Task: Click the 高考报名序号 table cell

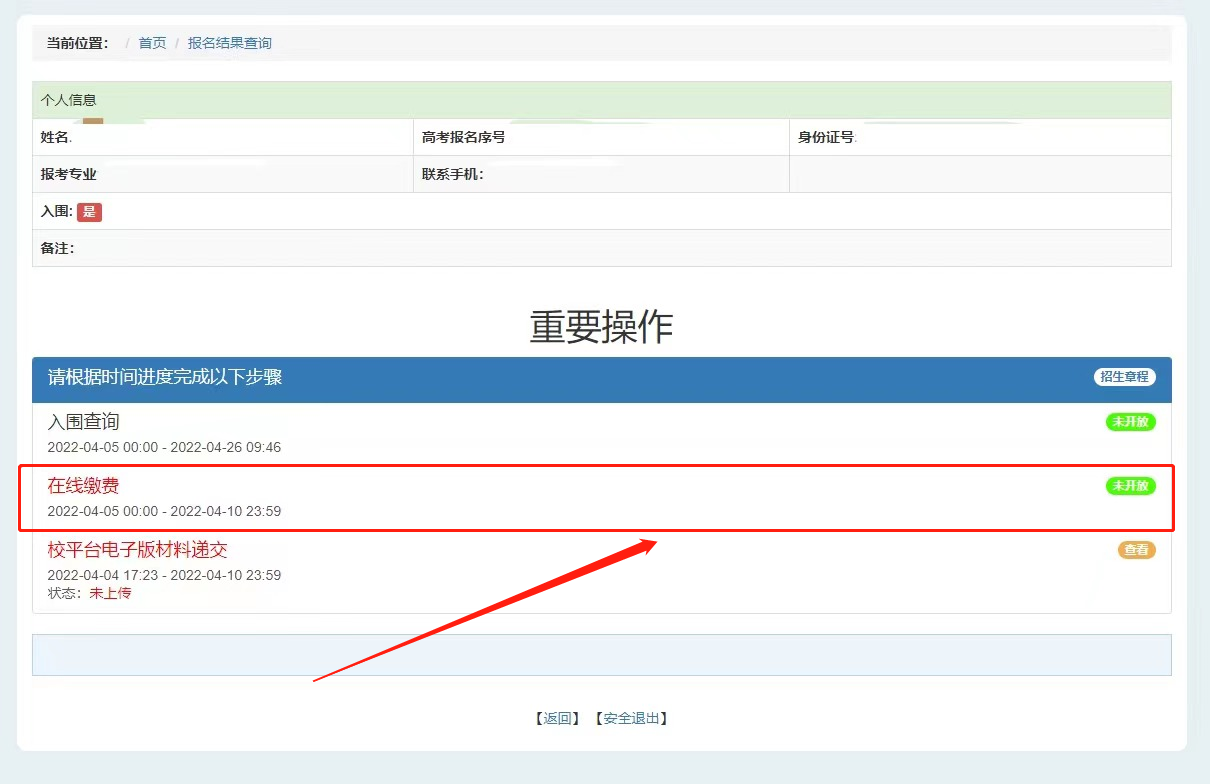Action: [x=600, y=137]
